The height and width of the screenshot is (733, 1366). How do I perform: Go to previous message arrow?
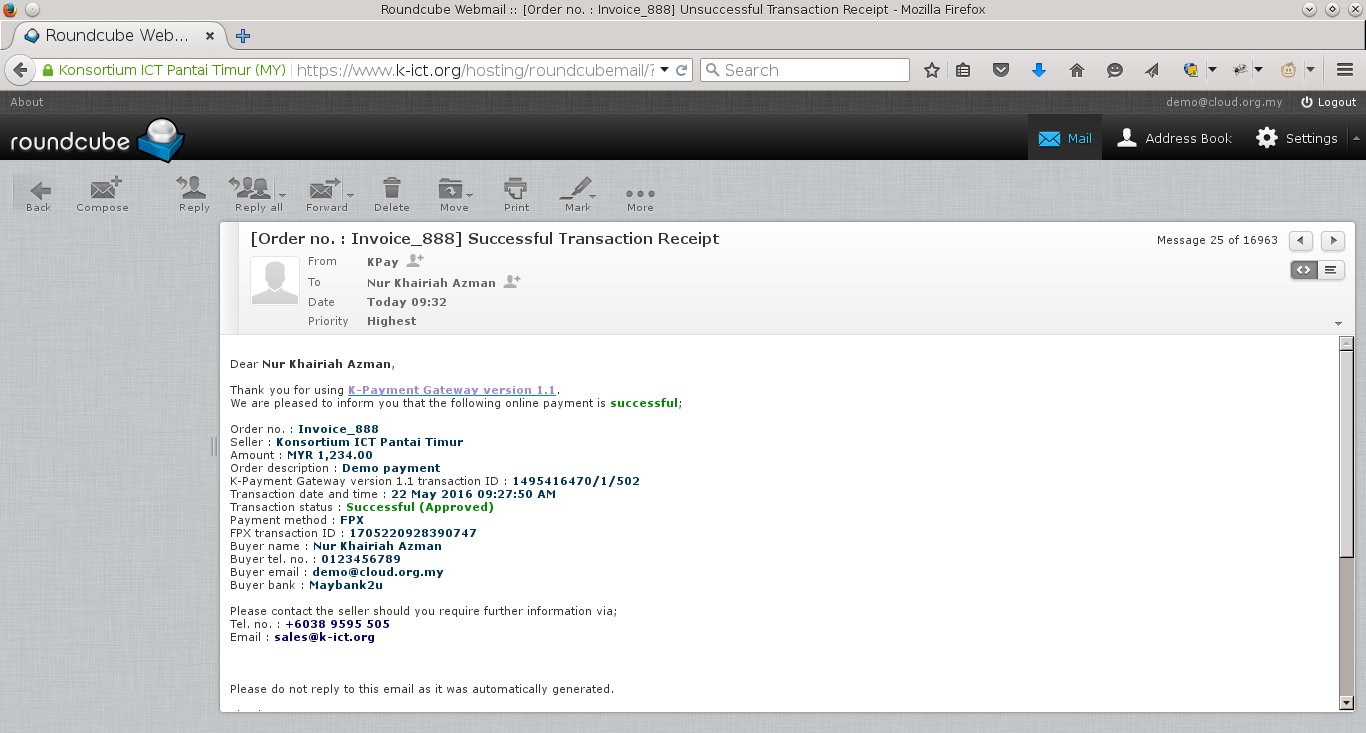(1300, 240)
